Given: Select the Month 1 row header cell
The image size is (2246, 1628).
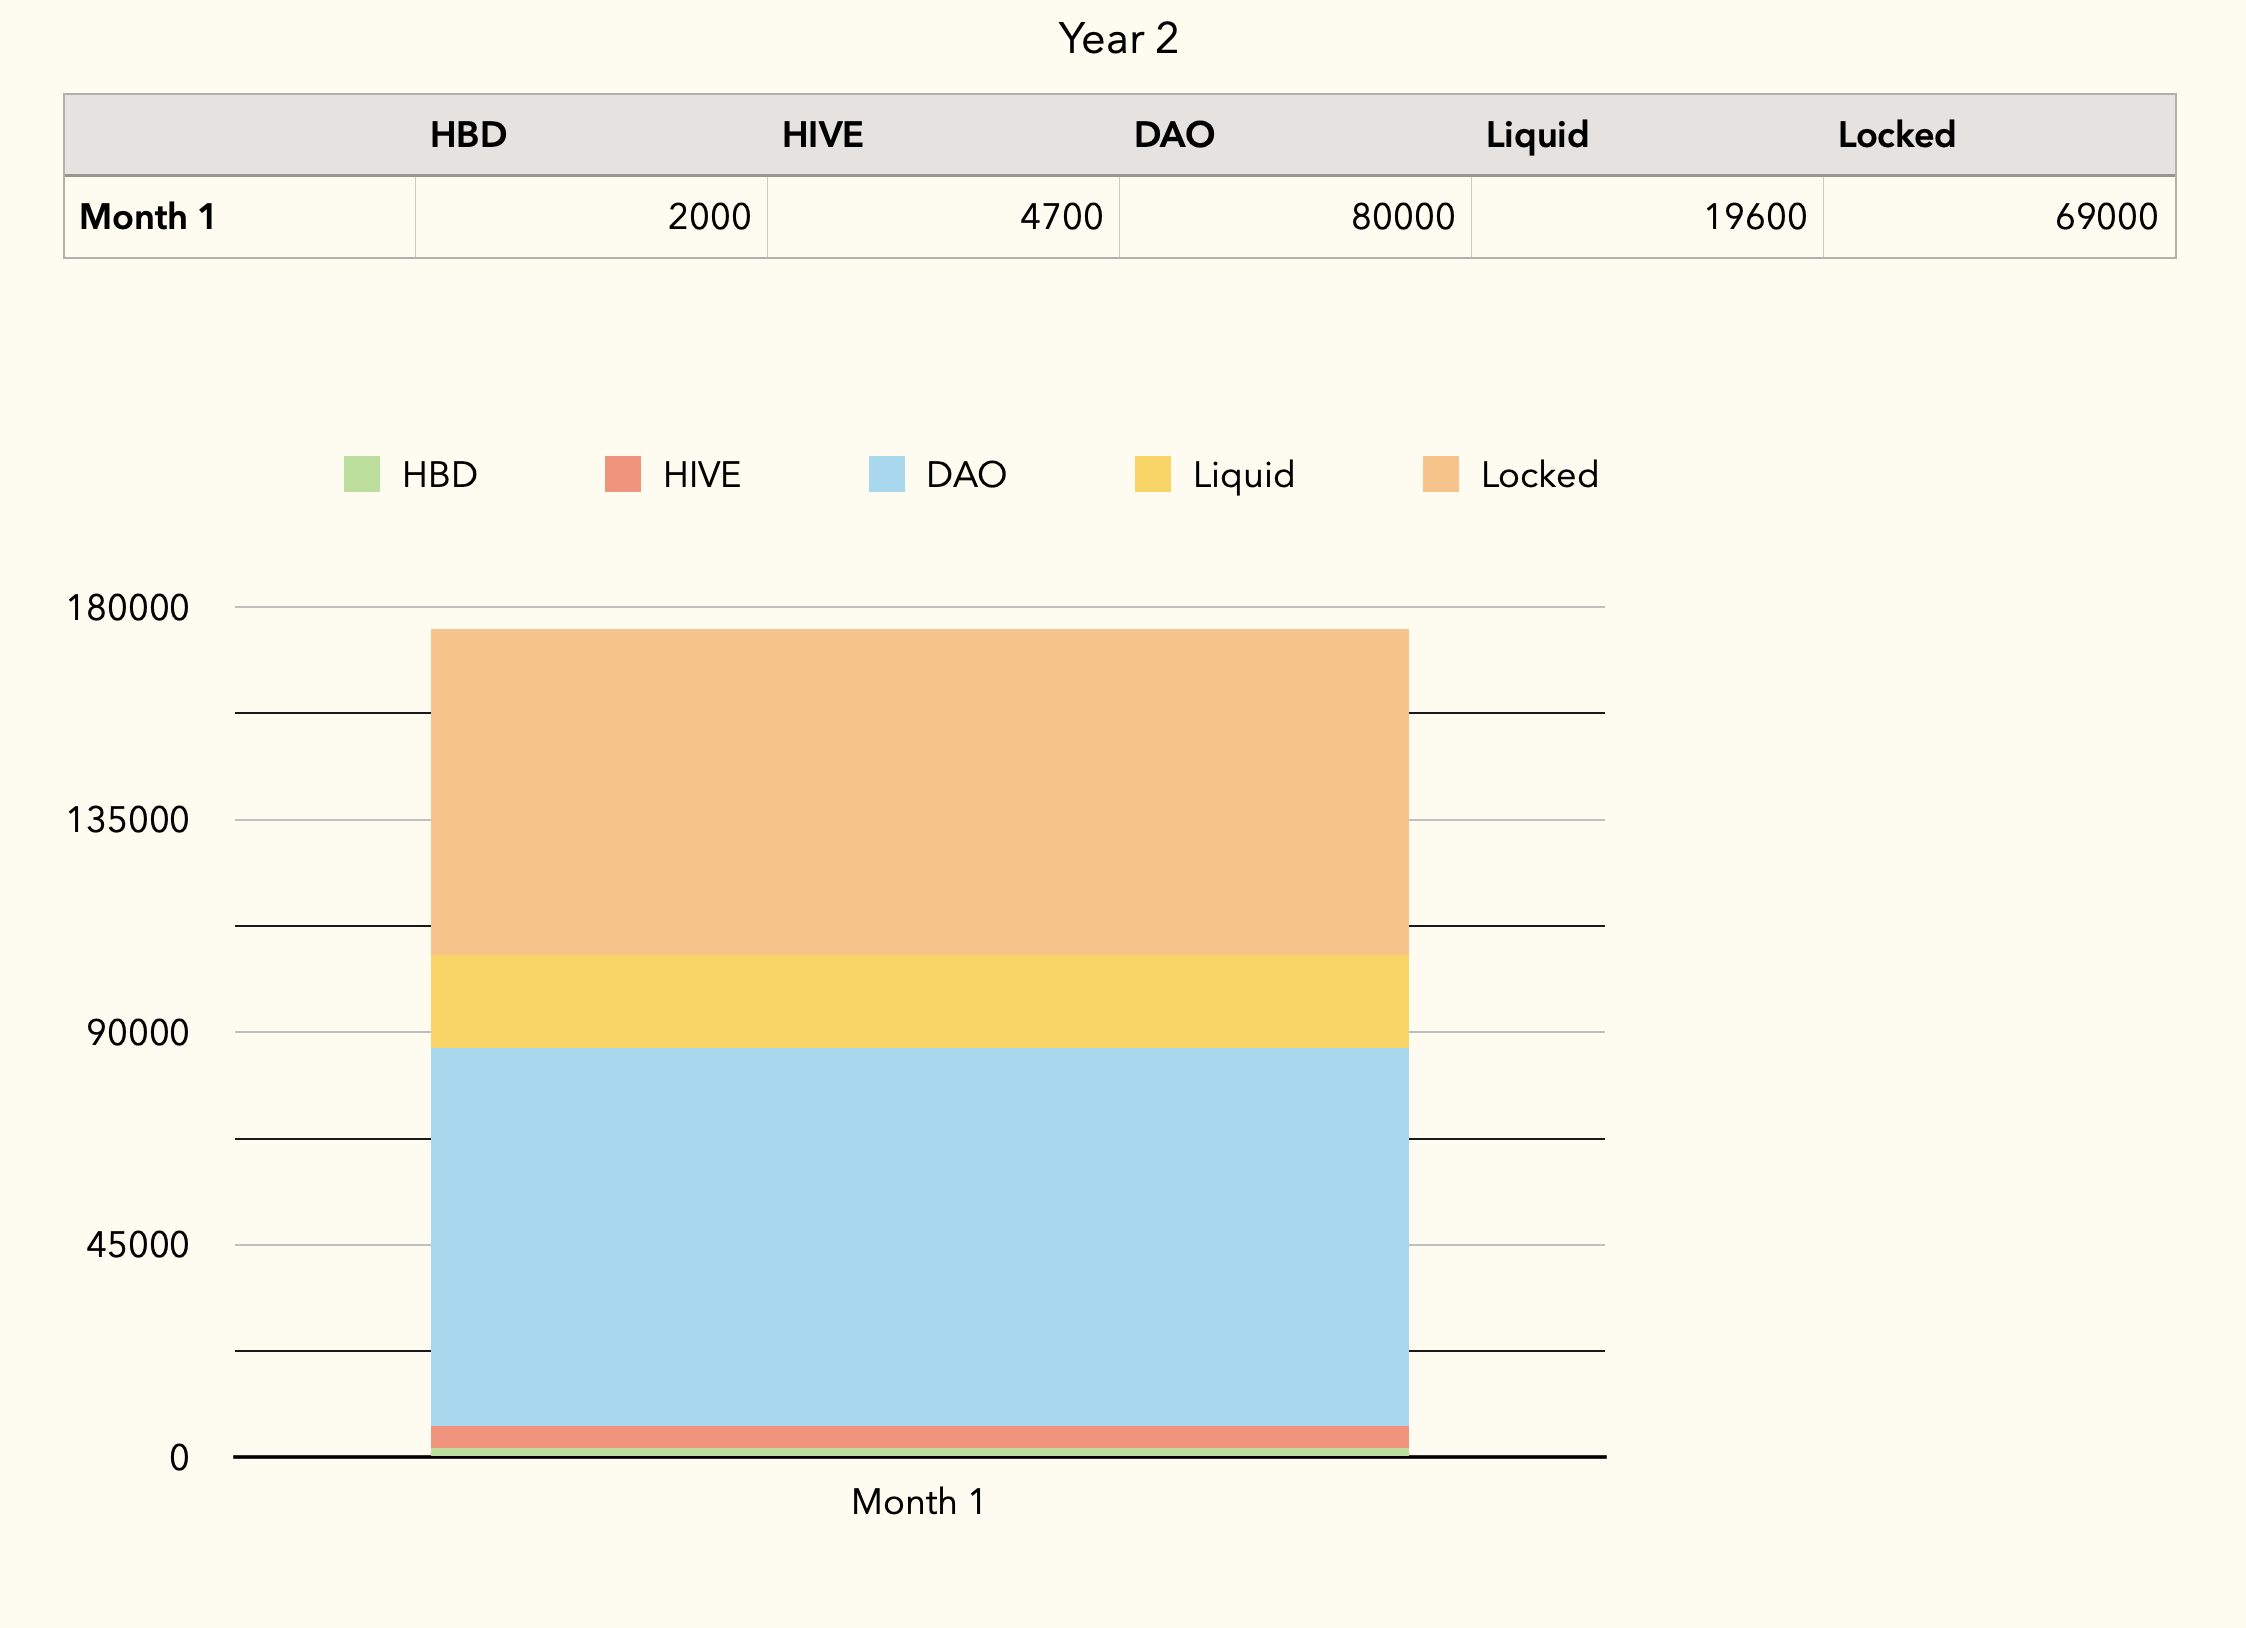Looking at the screenshot, I should 240,217.
